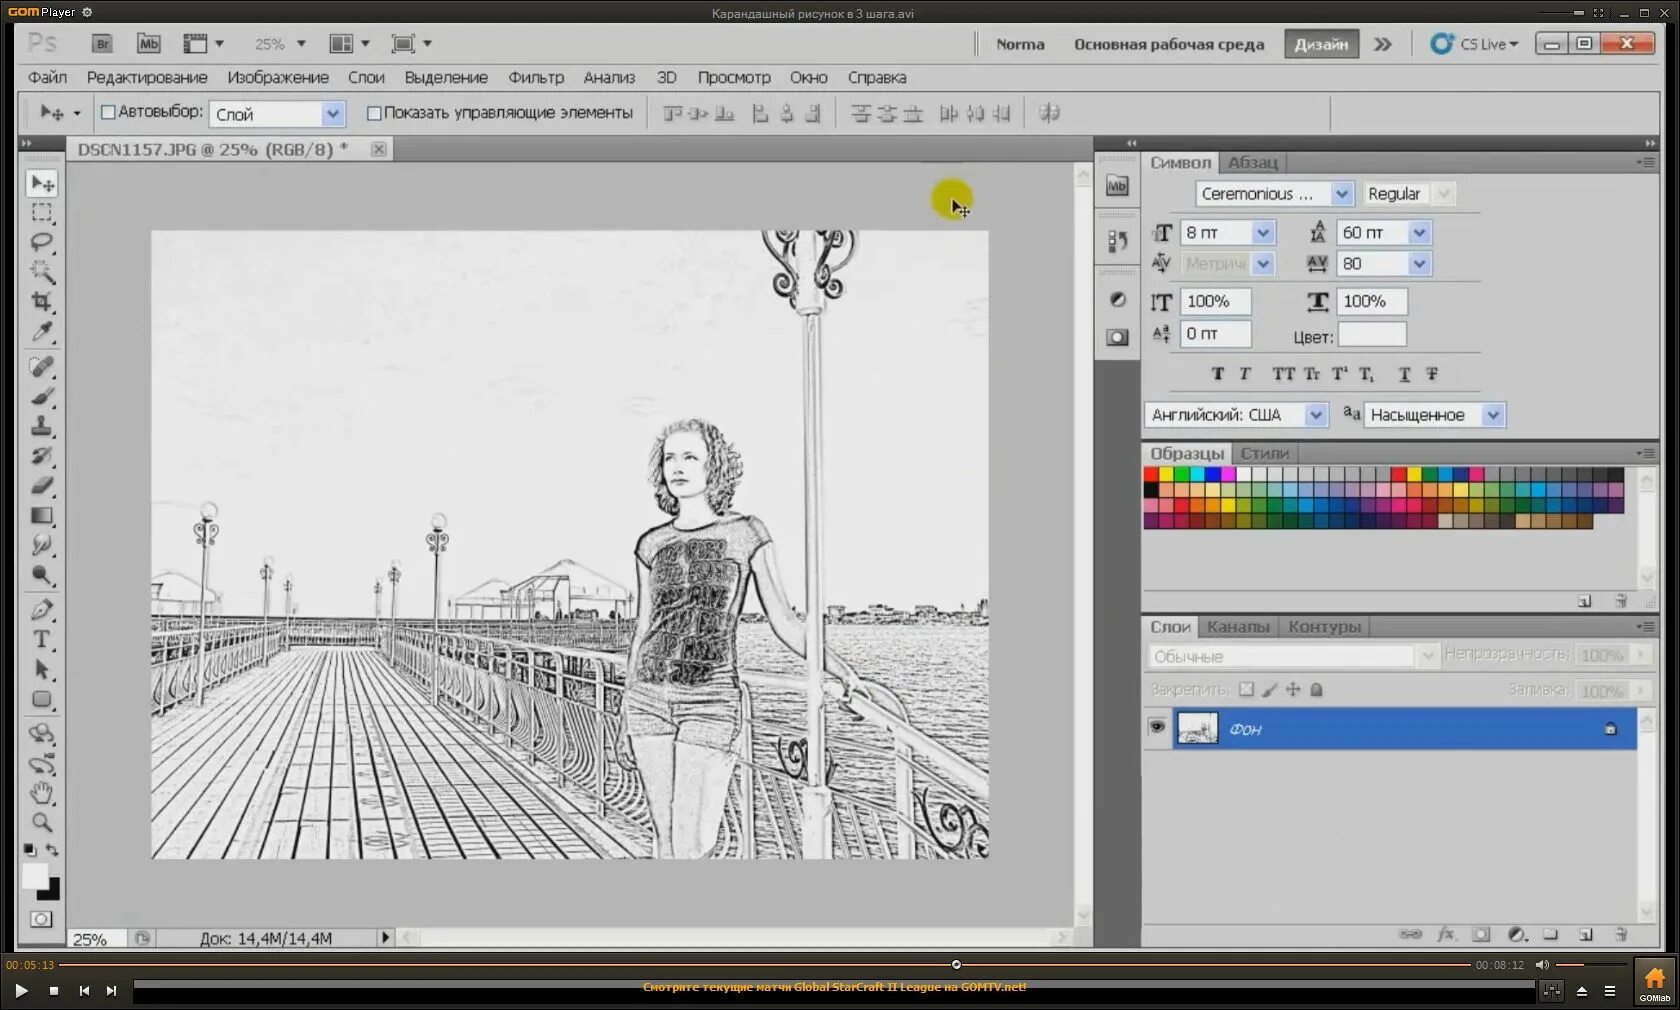The image size is (1680, 1010).
Task: Switch to the Каналы tab
Action: point(1237,627)
